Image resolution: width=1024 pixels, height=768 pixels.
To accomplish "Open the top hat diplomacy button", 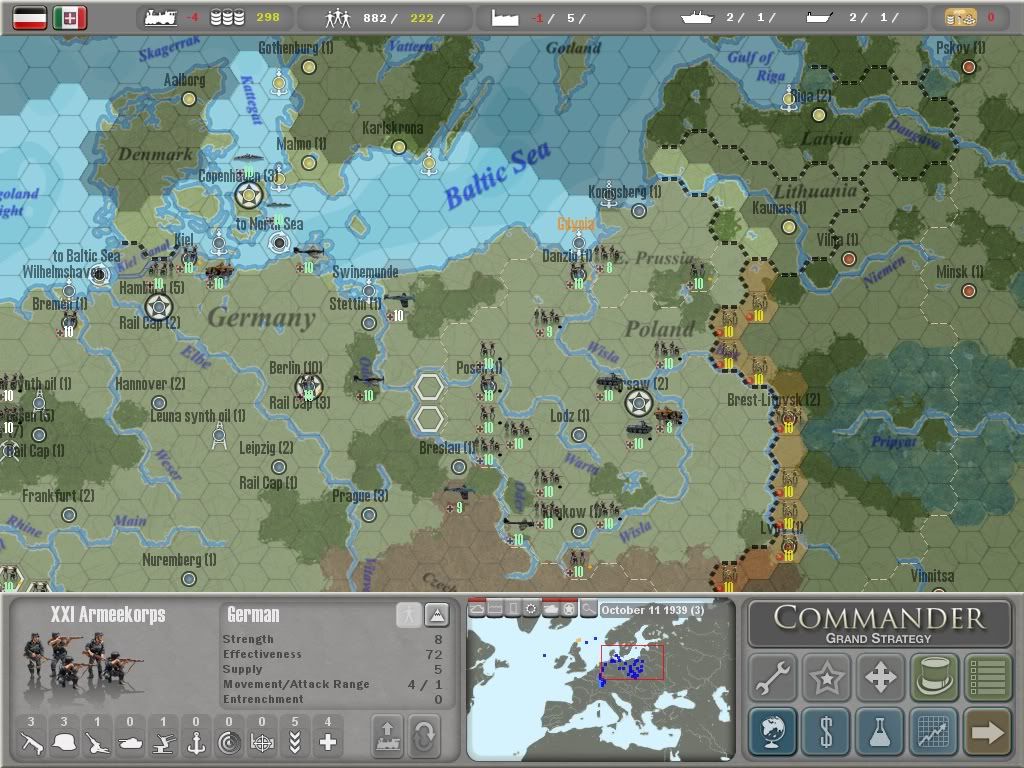I will (934, 677).
